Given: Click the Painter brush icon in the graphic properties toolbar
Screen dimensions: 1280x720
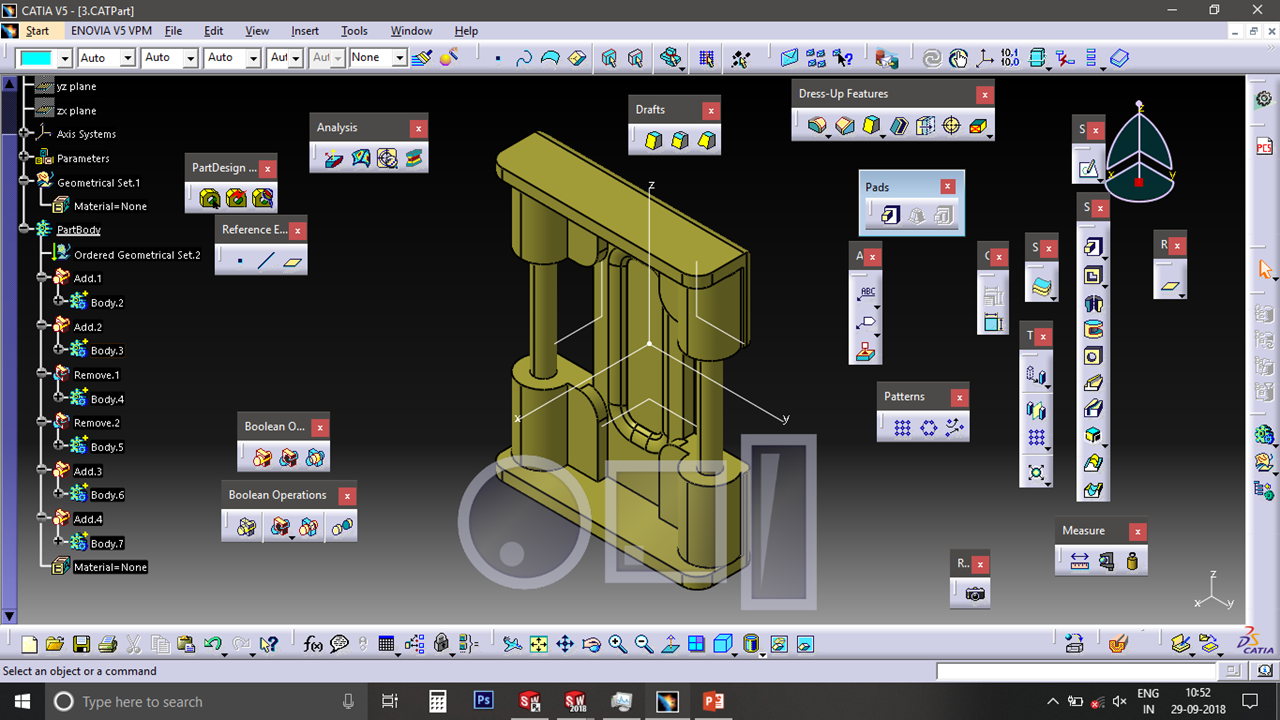Looking at the screenshot, I should tap(422, 58).
